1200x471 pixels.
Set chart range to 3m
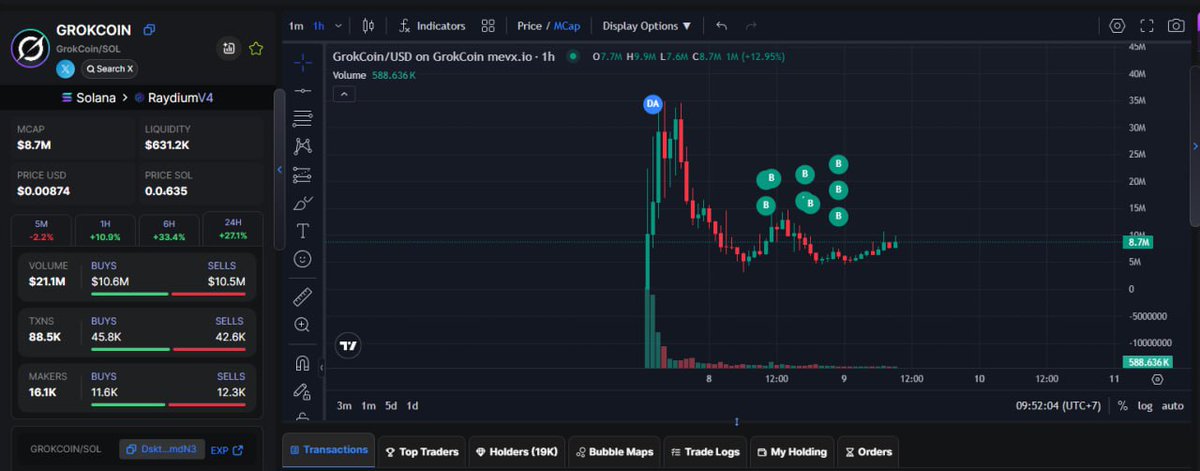[344, 406]
